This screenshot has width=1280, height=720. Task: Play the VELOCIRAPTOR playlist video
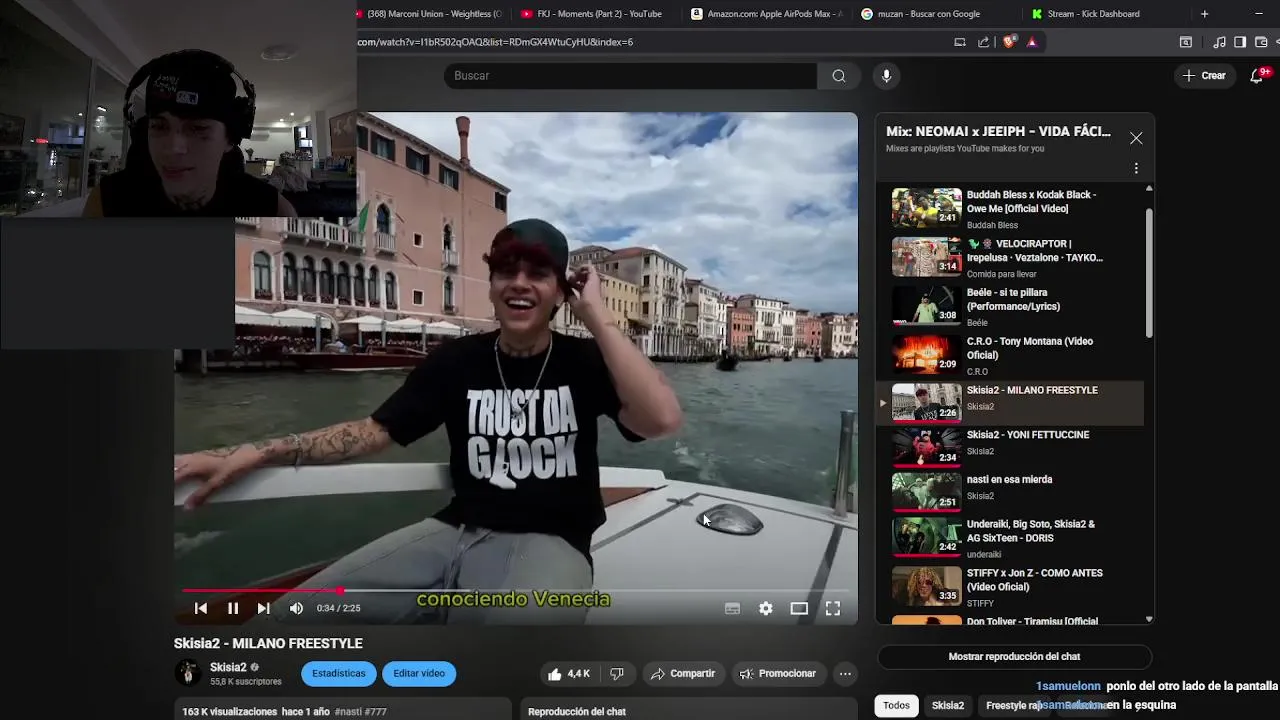1012,257
